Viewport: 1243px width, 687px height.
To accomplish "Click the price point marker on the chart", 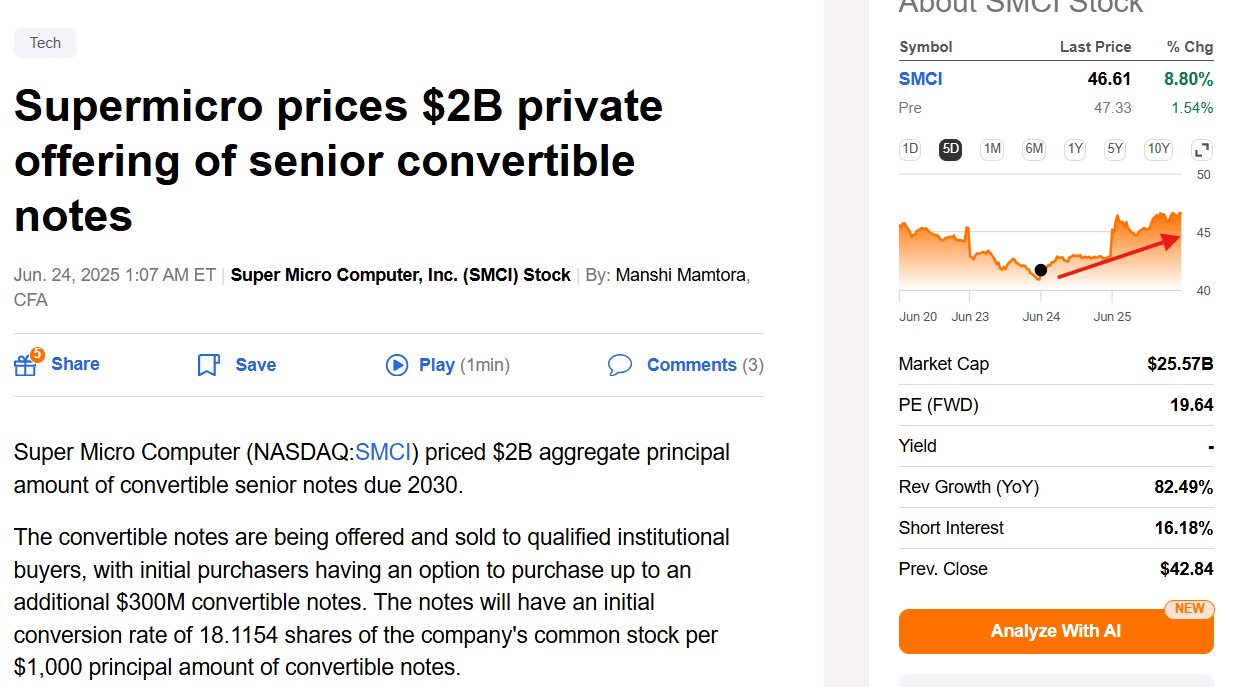I will pos(1040,269).
